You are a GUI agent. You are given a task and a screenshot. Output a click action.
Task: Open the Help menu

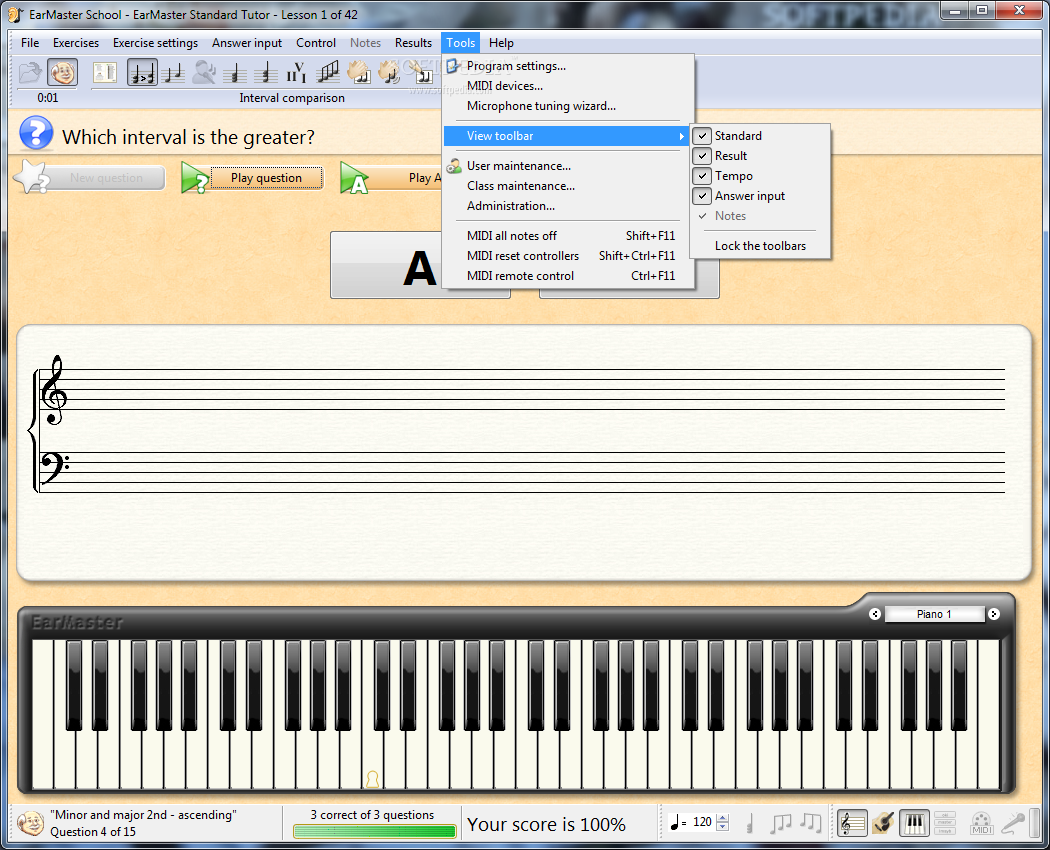click(x=501, y=43)
